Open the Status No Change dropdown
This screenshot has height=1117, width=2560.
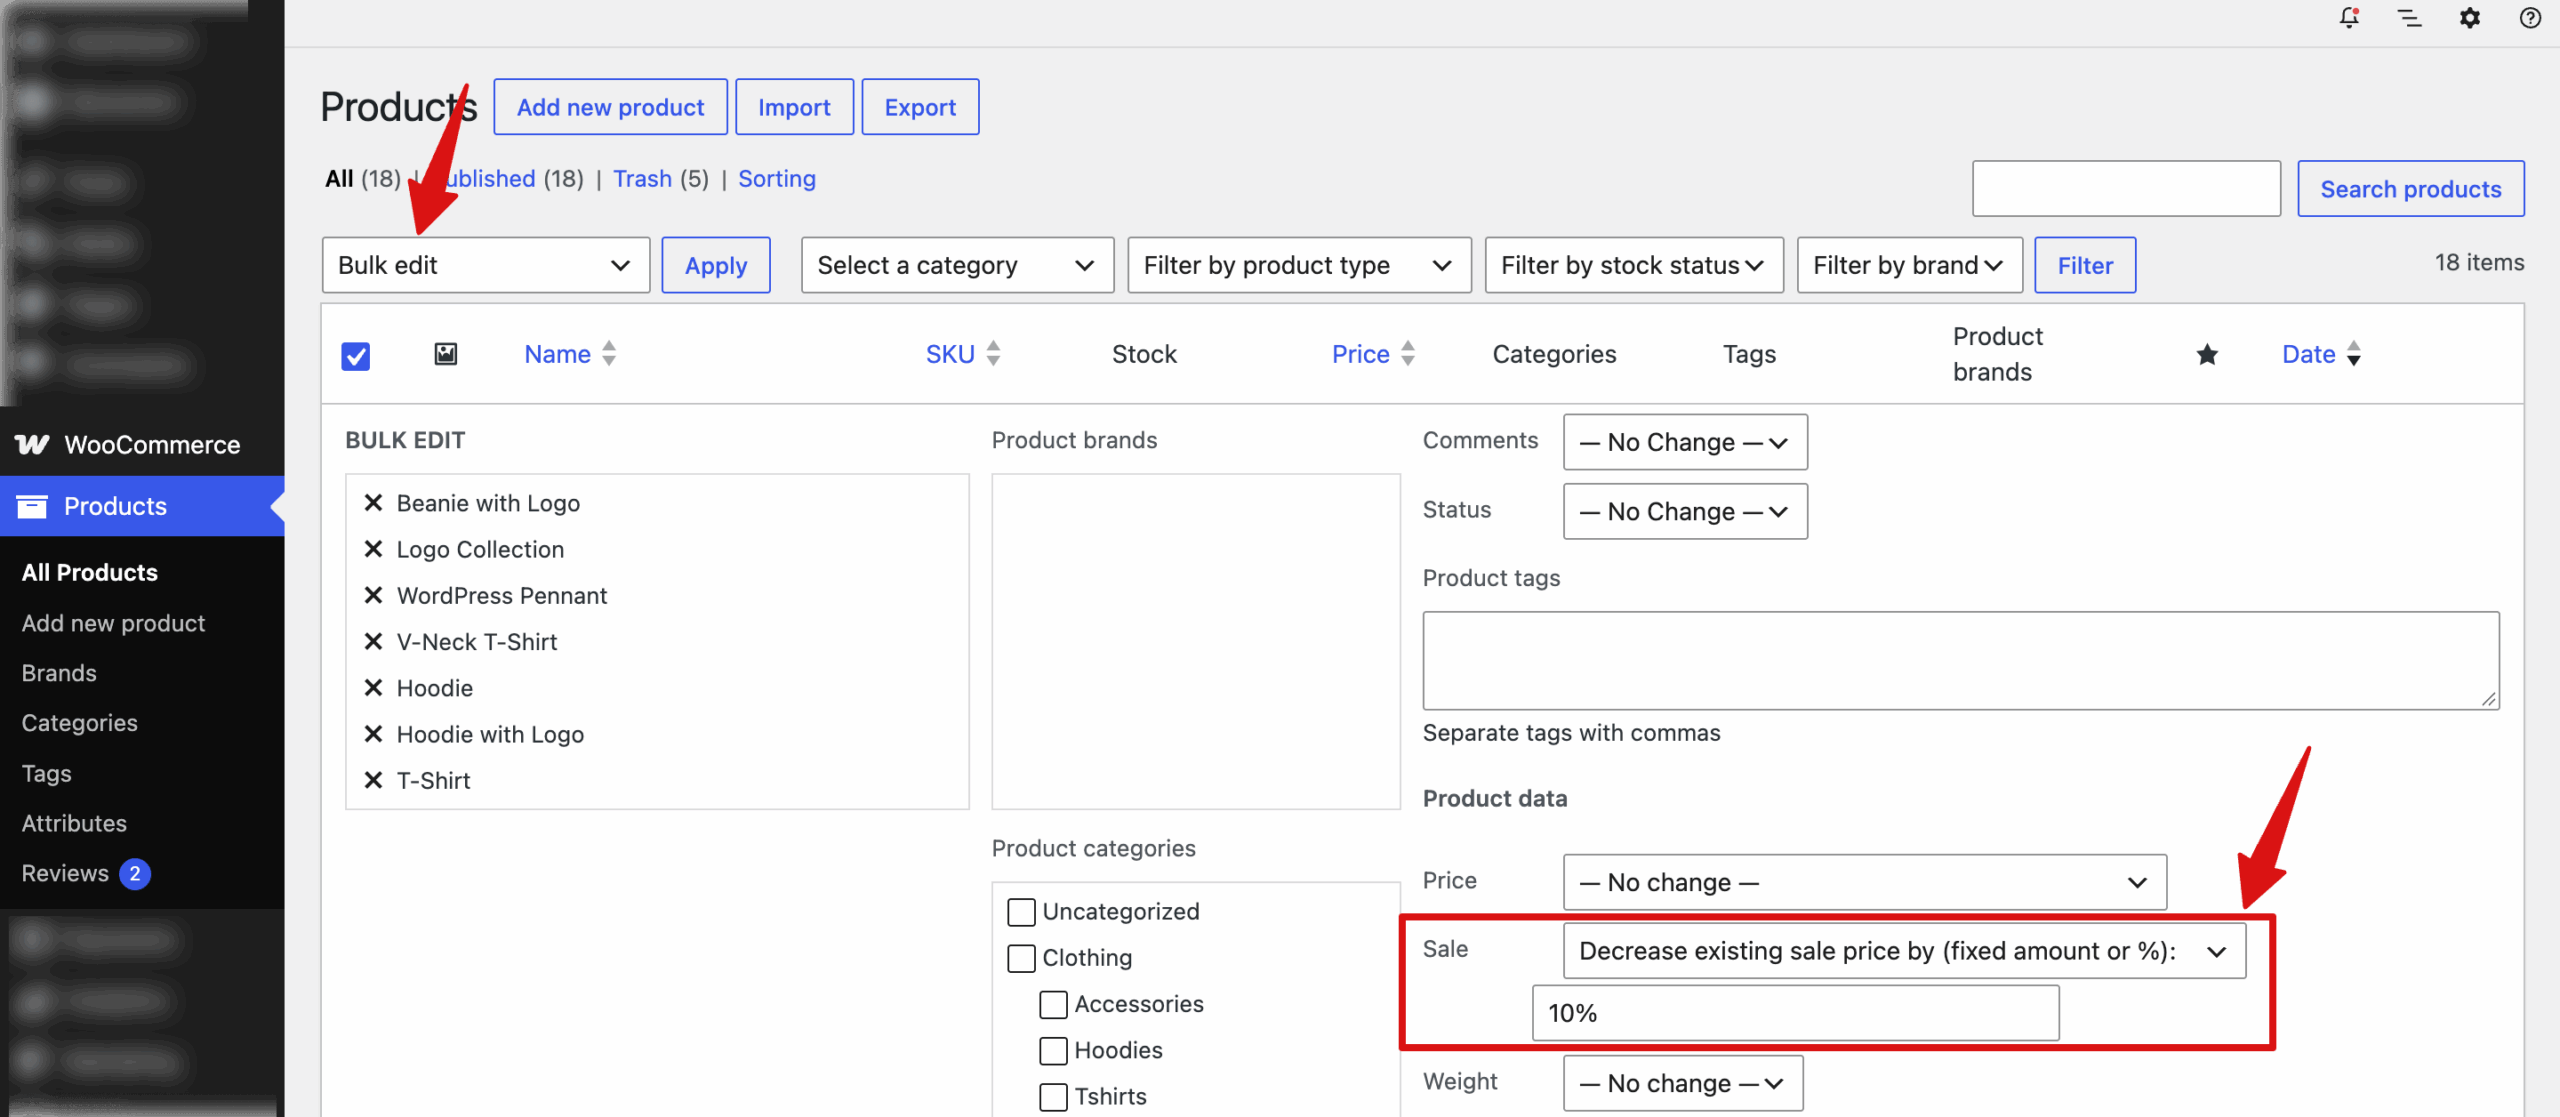pos(1685,511)
